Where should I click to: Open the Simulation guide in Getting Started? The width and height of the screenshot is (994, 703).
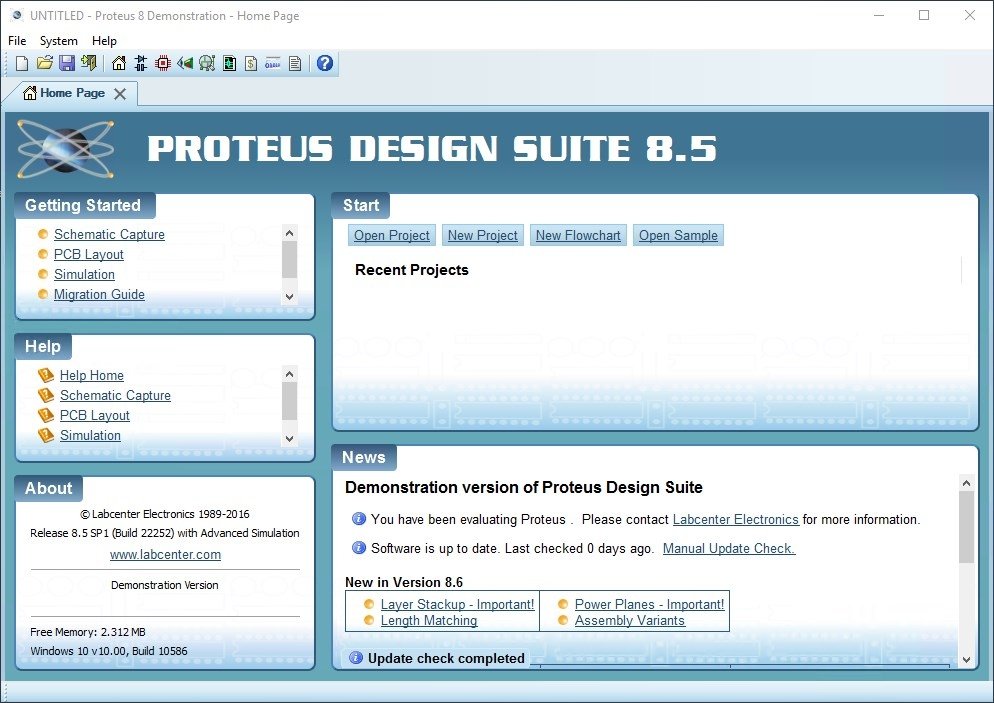tap(84, 274)
